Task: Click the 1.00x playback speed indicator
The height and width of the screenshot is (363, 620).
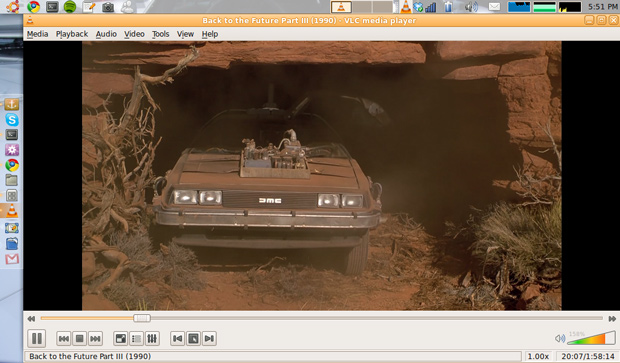Action: [539, 356]
